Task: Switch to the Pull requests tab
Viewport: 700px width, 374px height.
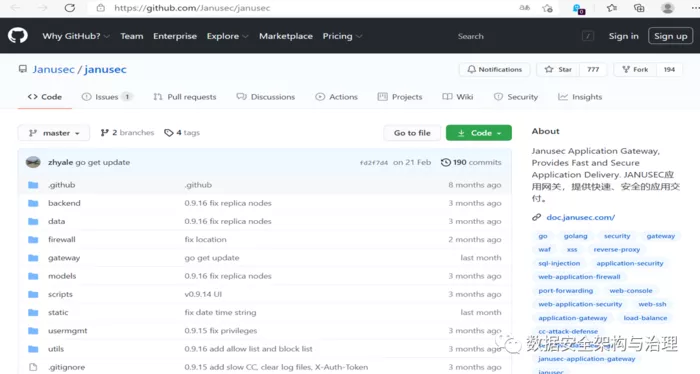Action: click(185, 97)
